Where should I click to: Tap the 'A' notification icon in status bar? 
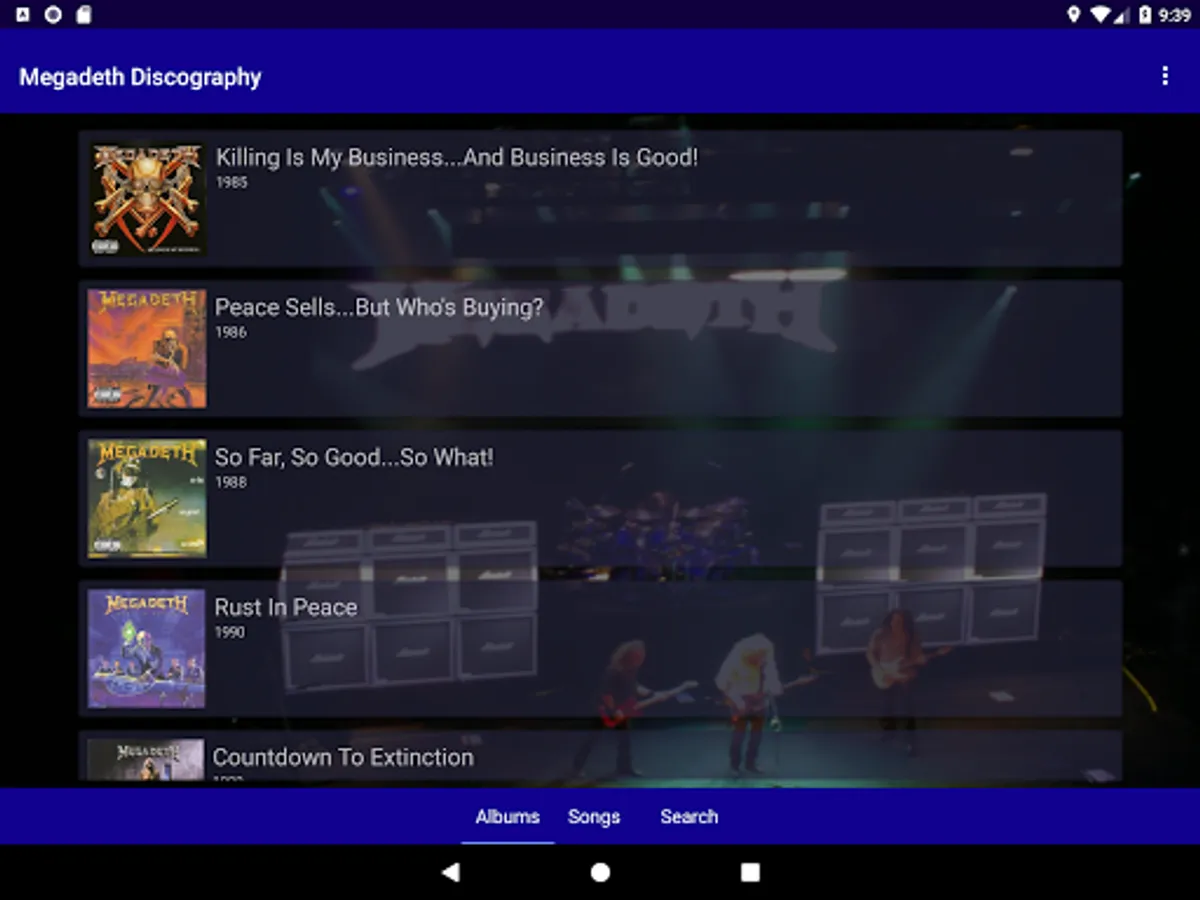pyautogui.click(x=23, y=14)
